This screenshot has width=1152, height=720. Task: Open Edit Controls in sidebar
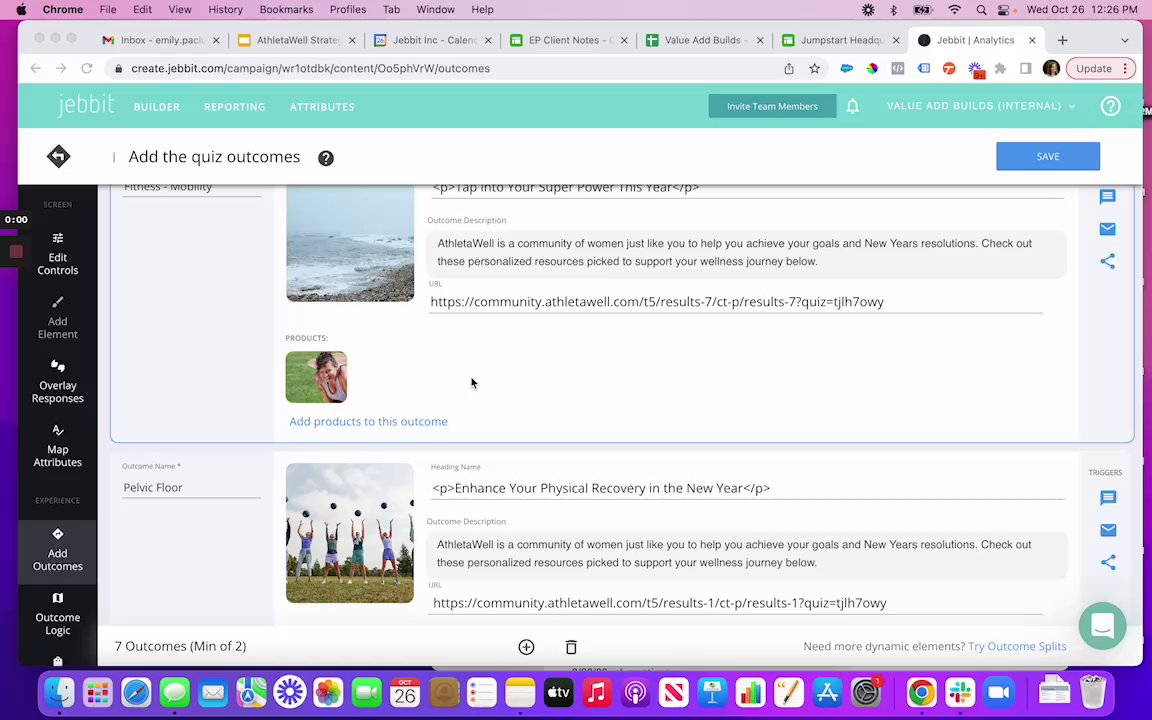(x=57, y=253)
